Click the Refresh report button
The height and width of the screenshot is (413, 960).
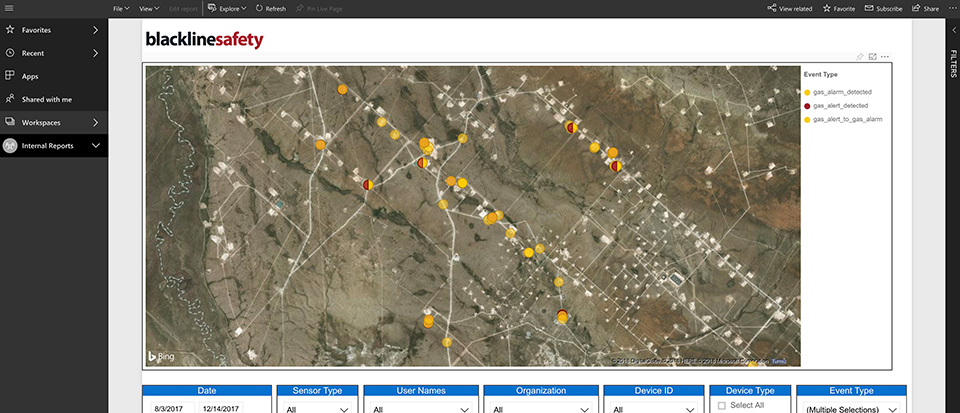tap(270, 8)
